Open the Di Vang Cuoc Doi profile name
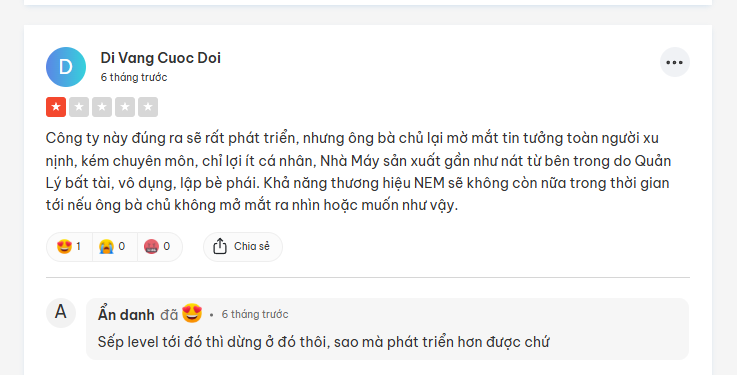 coord(160,58)
